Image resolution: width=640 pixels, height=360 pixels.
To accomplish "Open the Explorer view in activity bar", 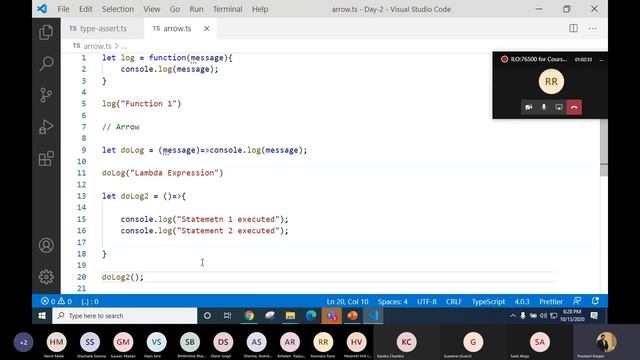I will (46, 32).
